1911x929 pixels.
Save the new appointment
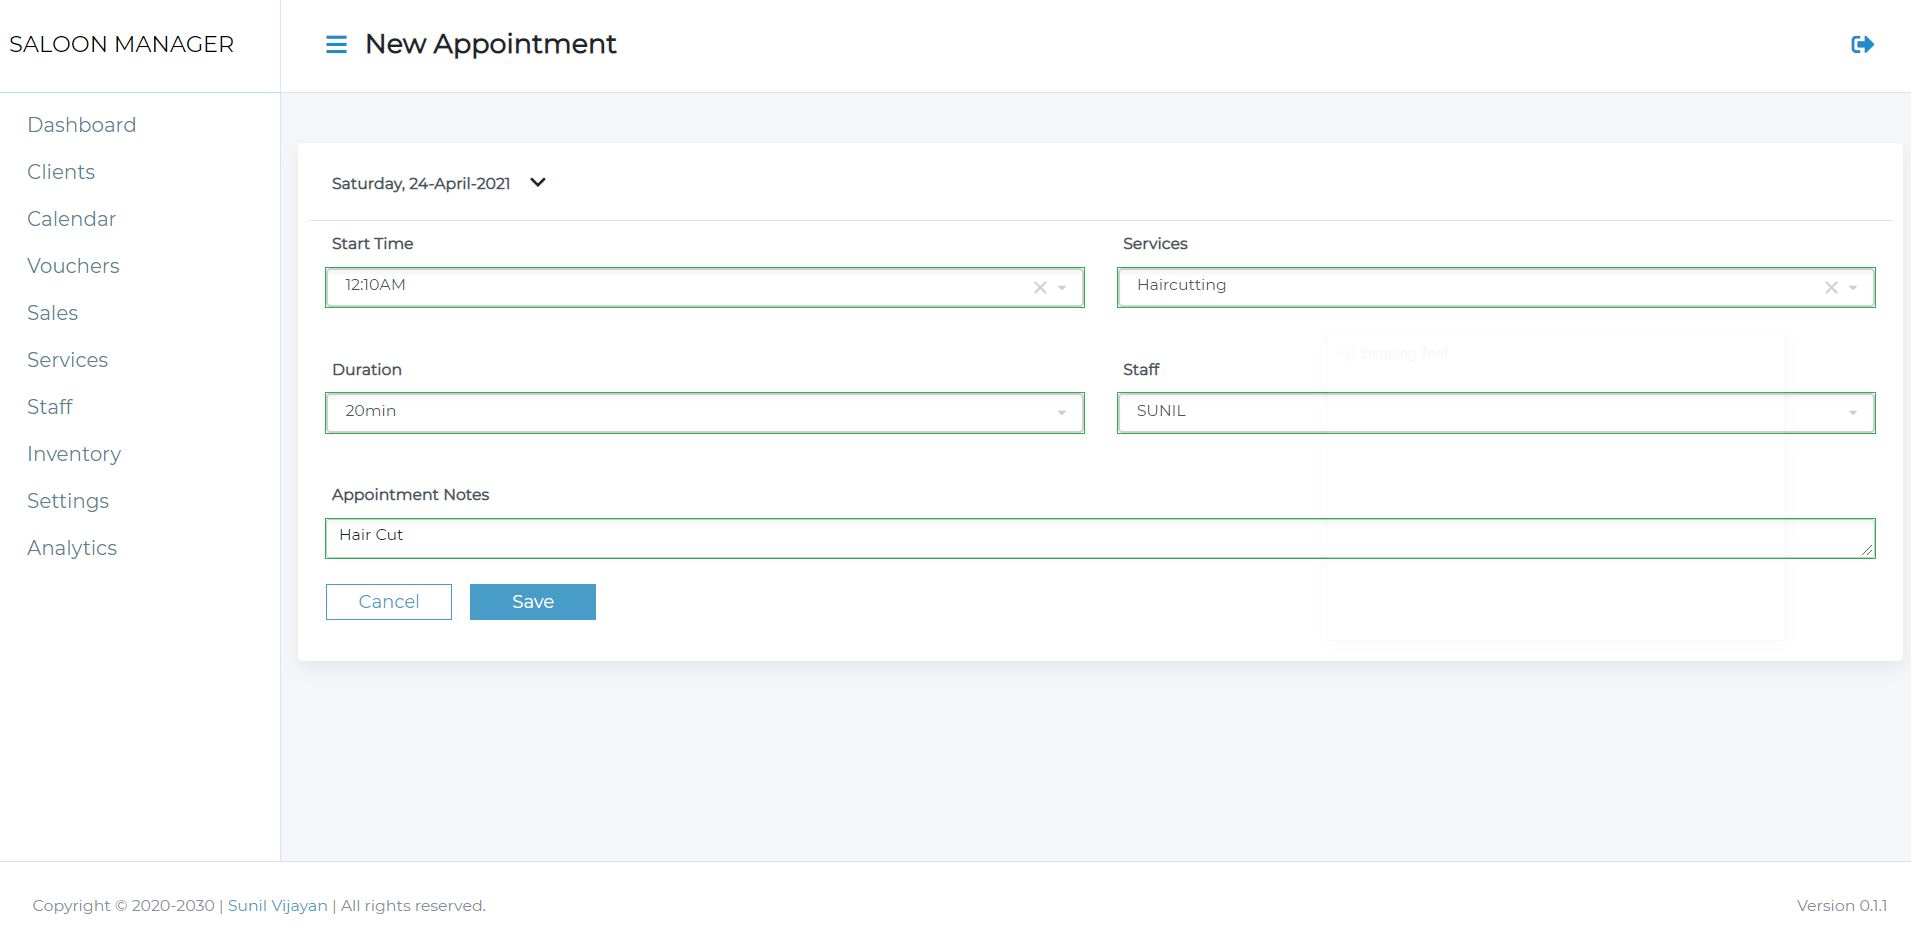(533, 602)
